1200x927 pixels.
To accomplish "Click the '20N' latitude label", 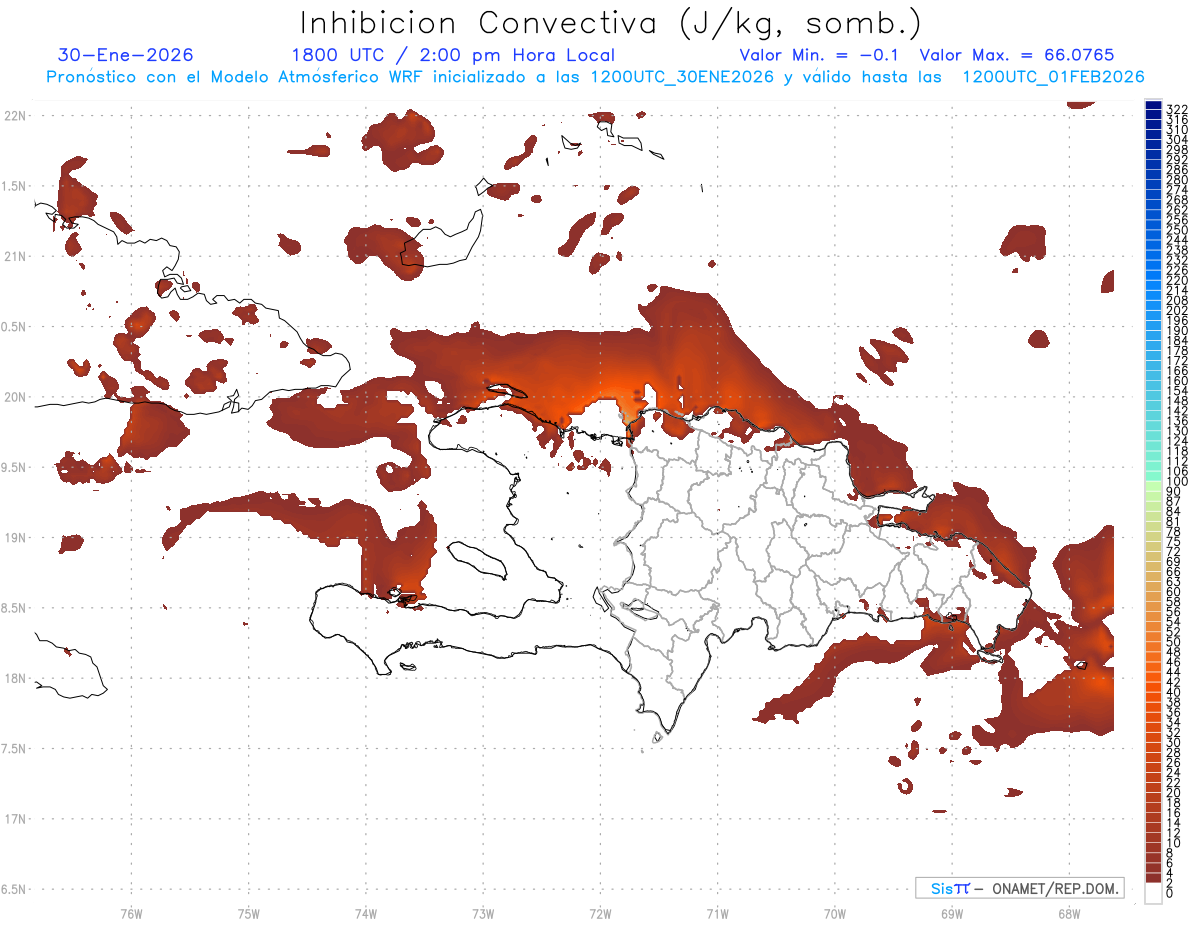I will pos(15,397).
